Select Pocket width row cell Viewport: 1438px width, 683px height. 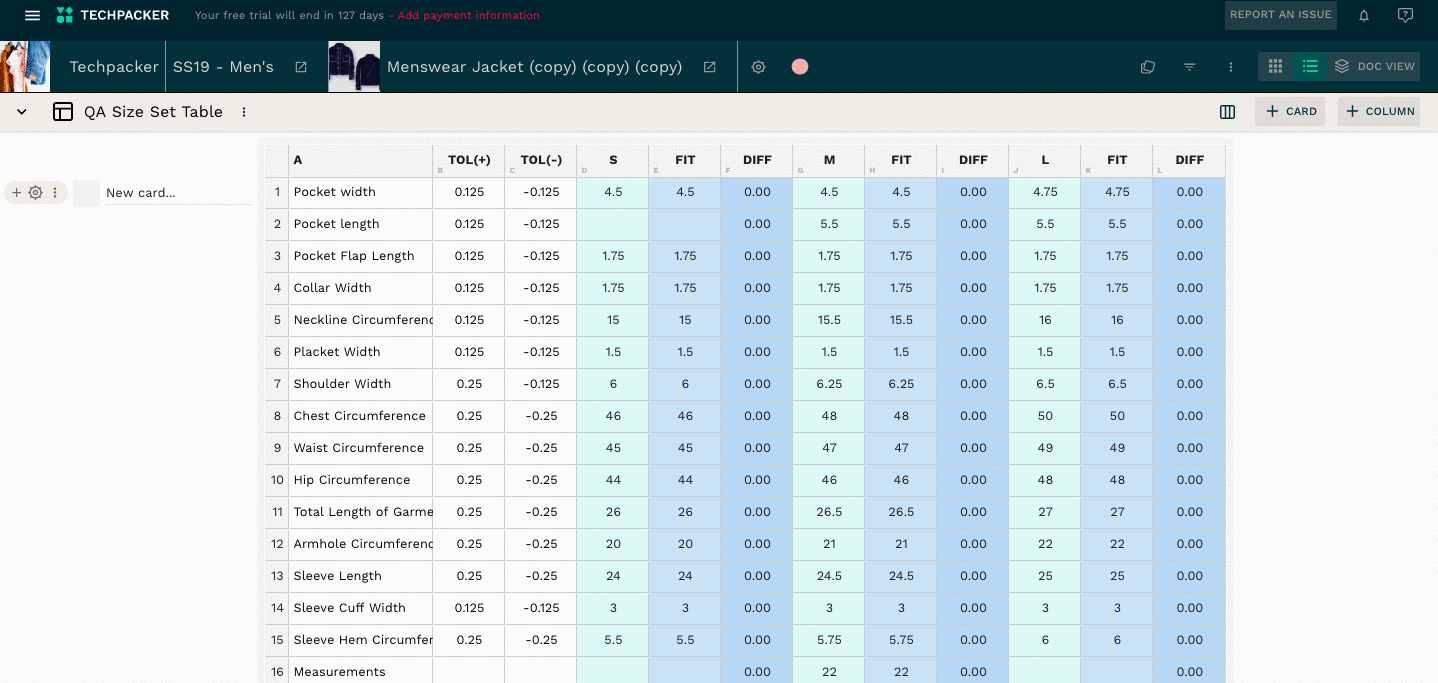360,192
